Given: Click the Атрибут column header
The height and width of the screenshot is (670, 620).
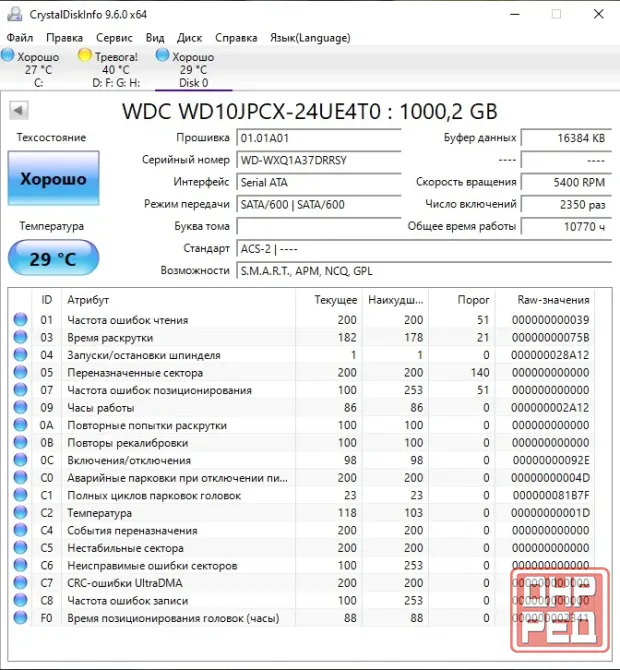Looking at the screenshot, I should coord(178,300).
